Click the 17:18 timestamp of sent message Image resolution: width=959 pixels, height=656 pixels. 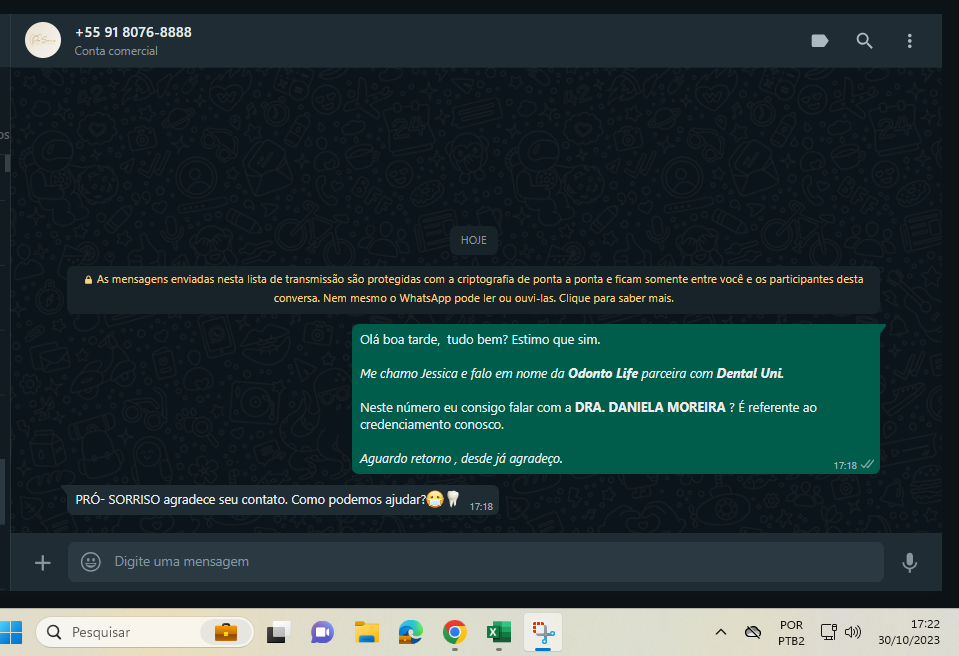[845, 466]
